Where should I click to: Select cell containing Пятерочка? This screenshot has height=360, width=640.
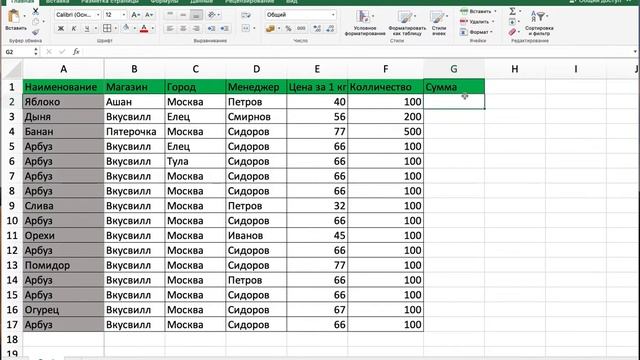[x=134, y=131]
